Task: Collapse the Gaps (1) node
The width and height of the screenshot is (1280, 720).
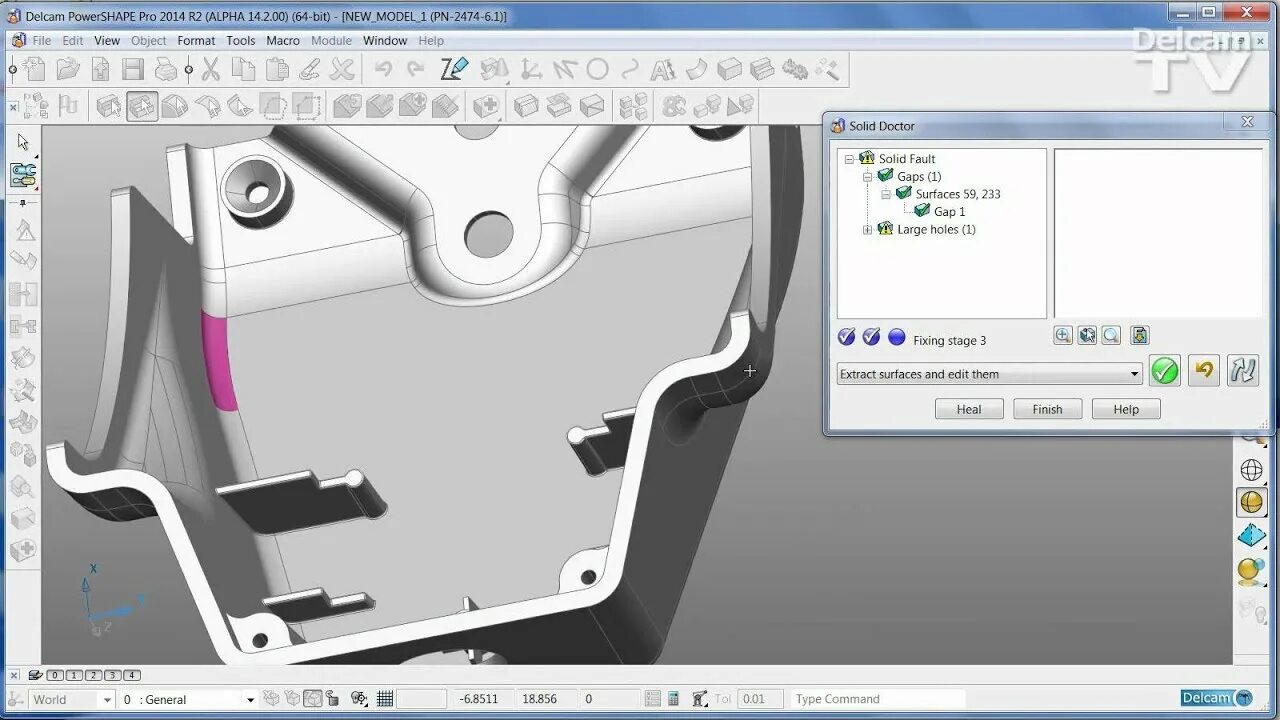Action: 868,176
